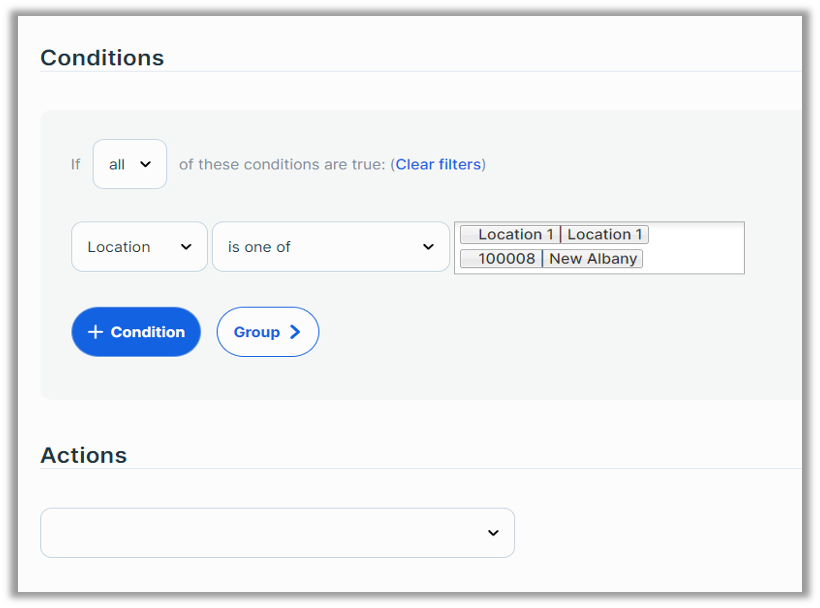Click the down arrow of Location field
Screen dimensions: 820x608
point(186,247)
